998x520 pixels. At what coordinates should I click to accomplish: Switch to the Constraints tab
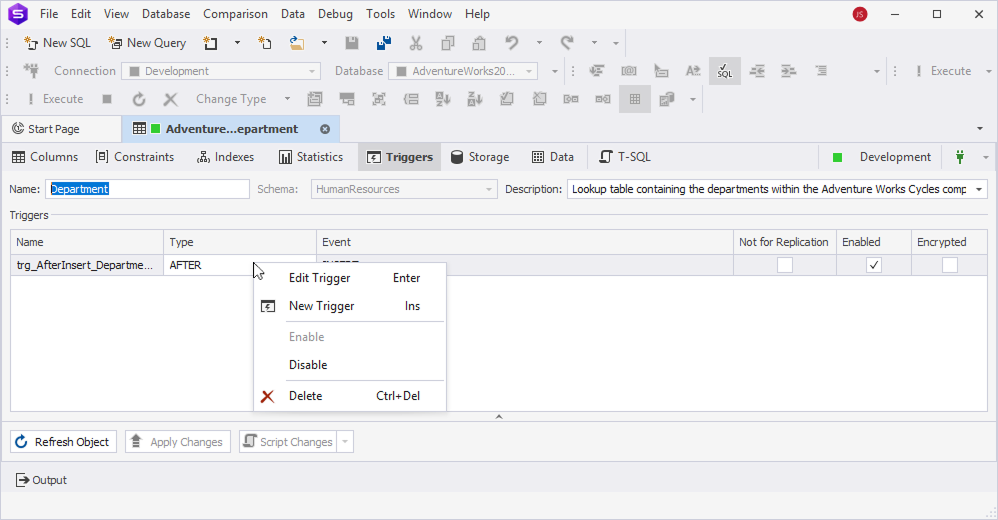pyautogui.click(x=134, y=157)
